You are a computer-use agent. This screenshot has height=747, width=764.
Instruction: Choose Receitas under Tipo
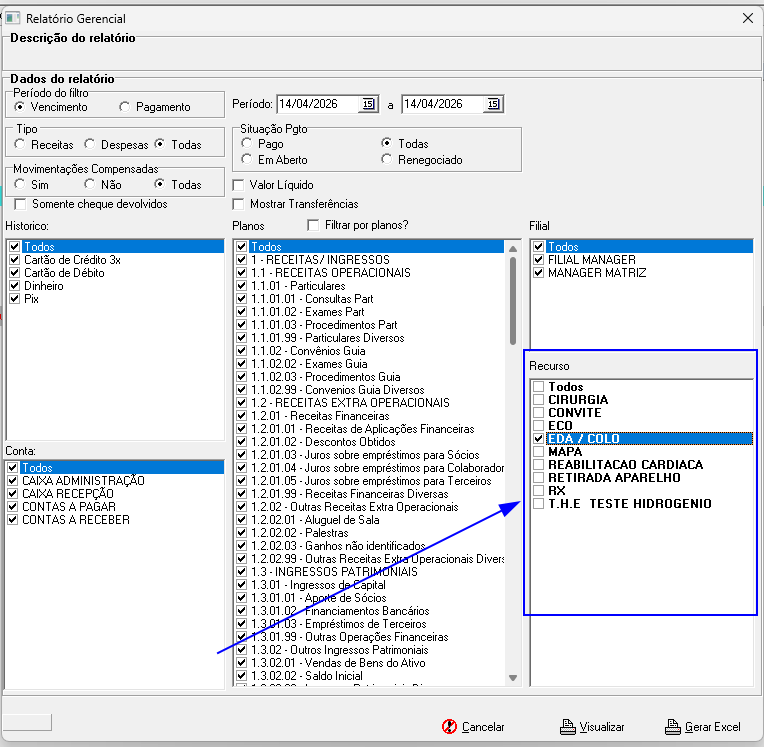pos(19,144)
